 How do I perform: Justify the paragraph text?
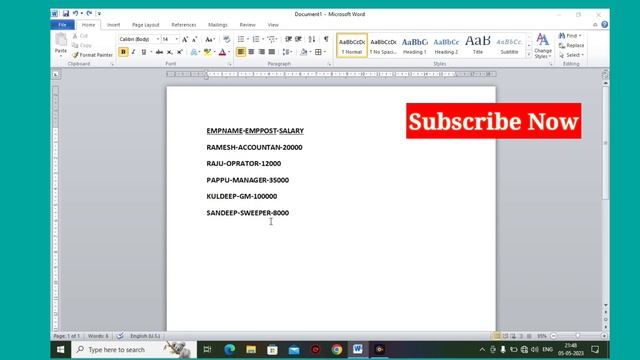point(271,52)
